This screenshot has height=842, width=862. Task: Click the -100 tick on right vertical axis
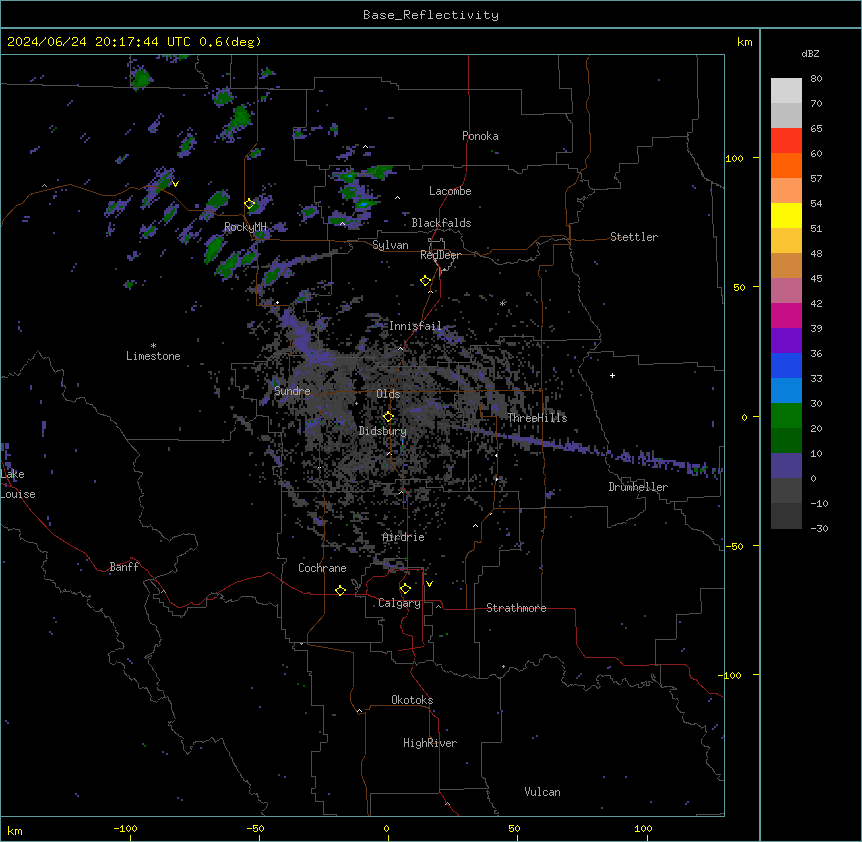731,675
